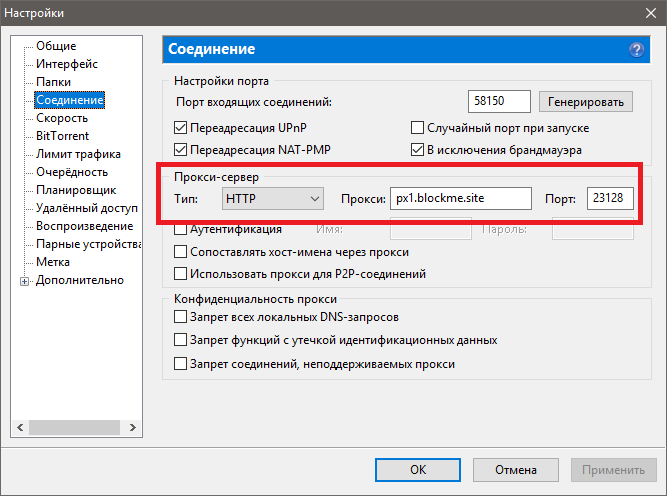Screen dimensions: 667x496
Task: Check Запрет функций с утечкой идентификационных данных
Action: (x=180, y=340)
